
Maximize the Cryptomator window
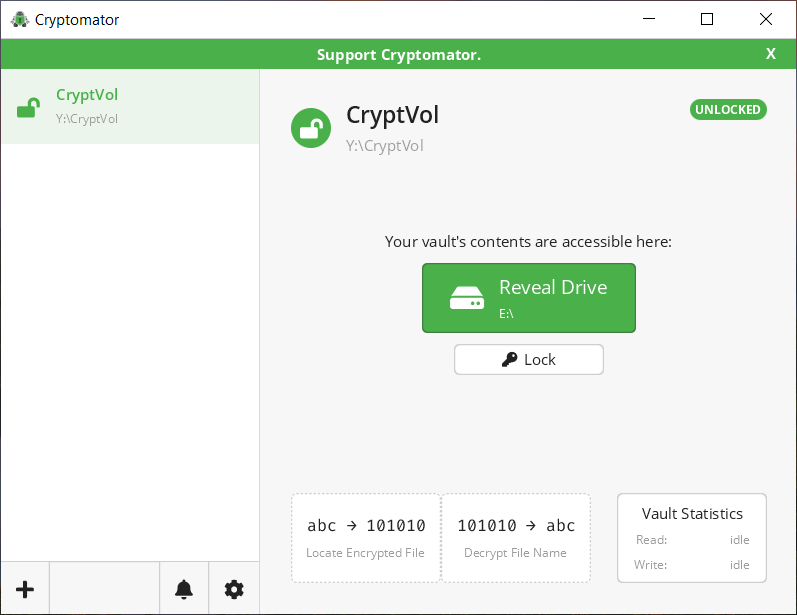point(707,19)
